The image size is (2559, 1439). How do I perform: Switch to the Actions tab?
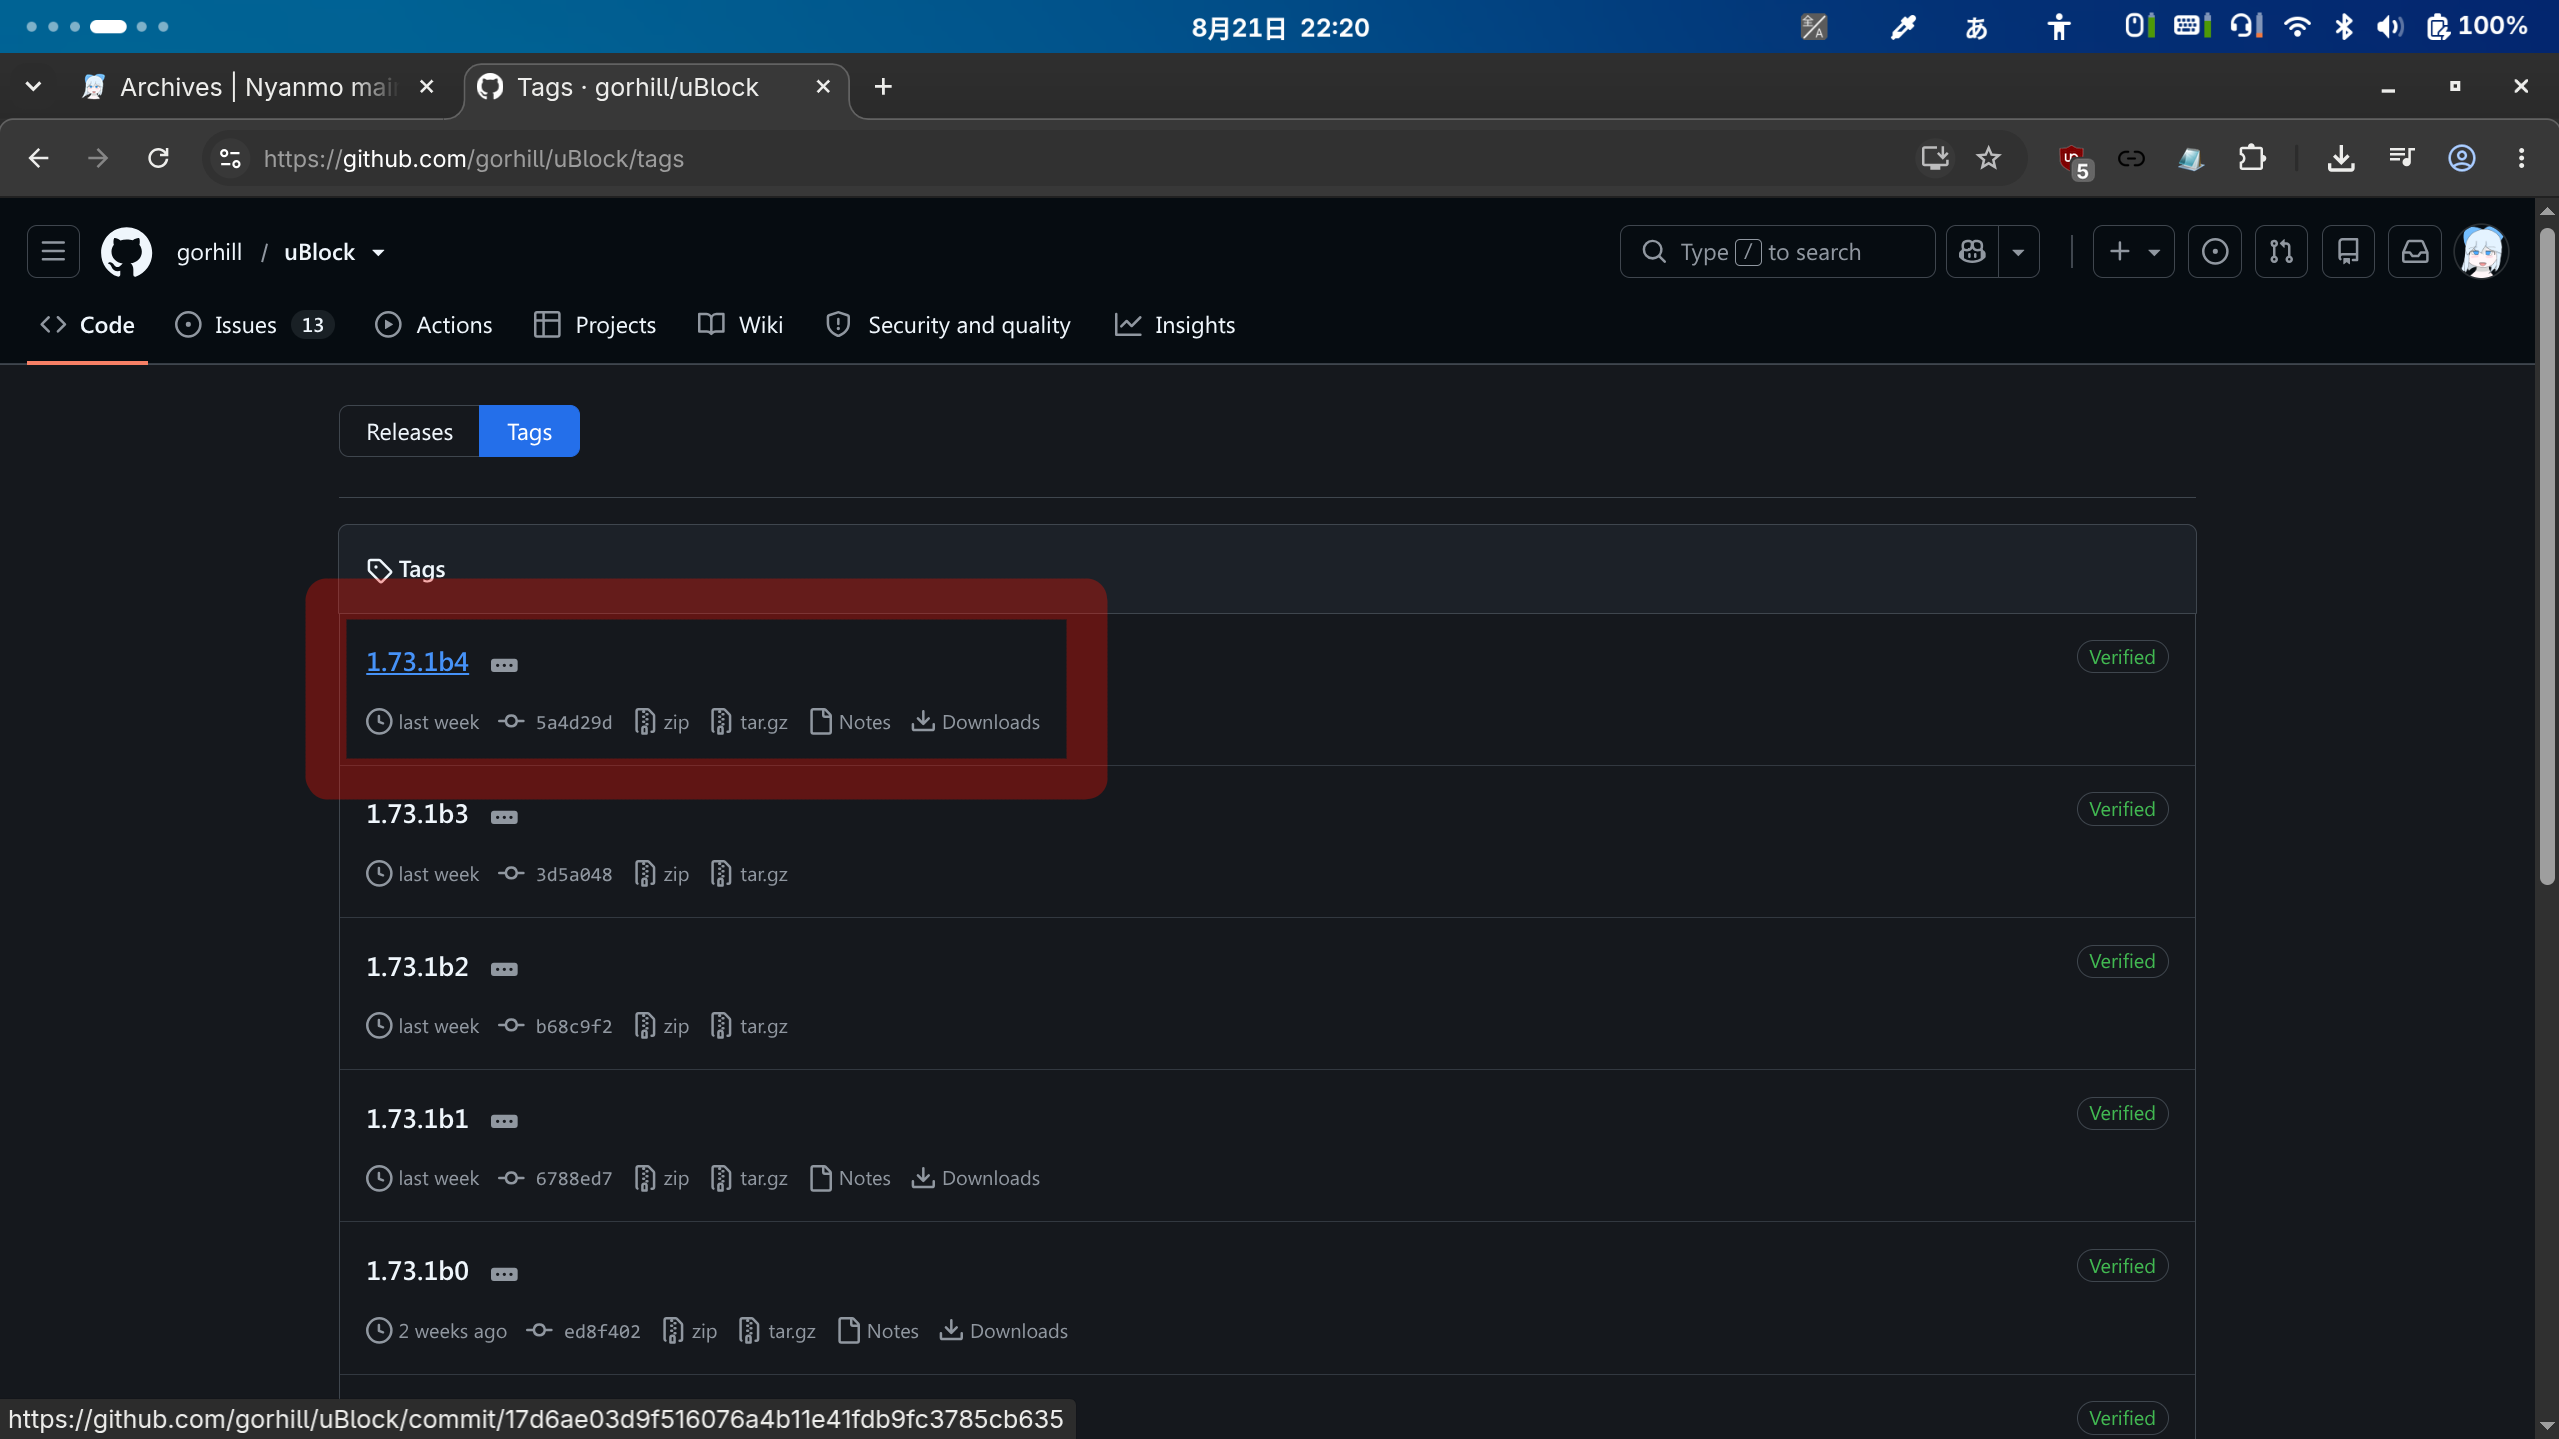point(434,325)
